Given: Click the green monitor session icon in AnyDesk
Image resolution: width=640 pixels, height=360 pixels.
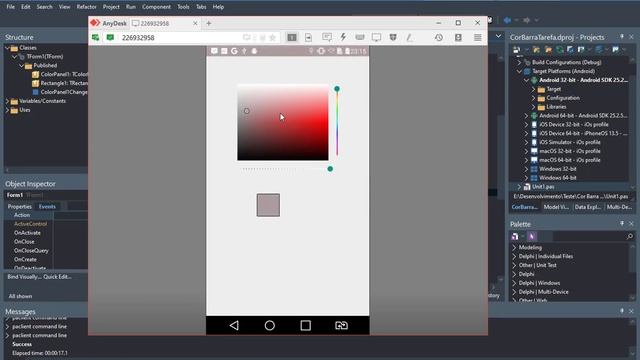Looking at the screenshot, I should coord(110,37).
